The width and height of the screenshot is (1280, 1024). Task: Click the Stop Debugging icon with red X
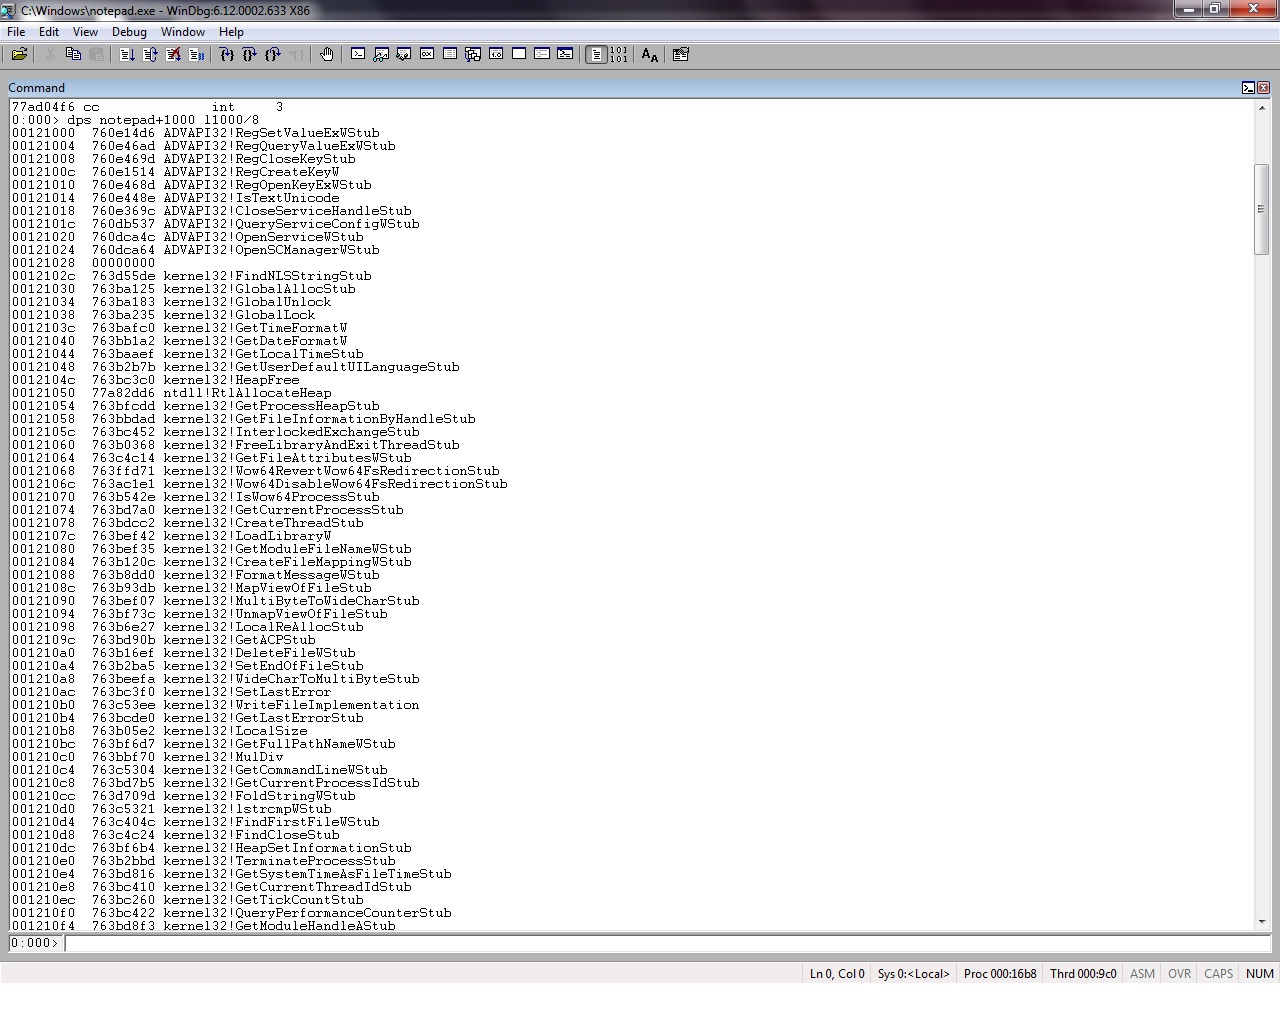coord(173,55)
